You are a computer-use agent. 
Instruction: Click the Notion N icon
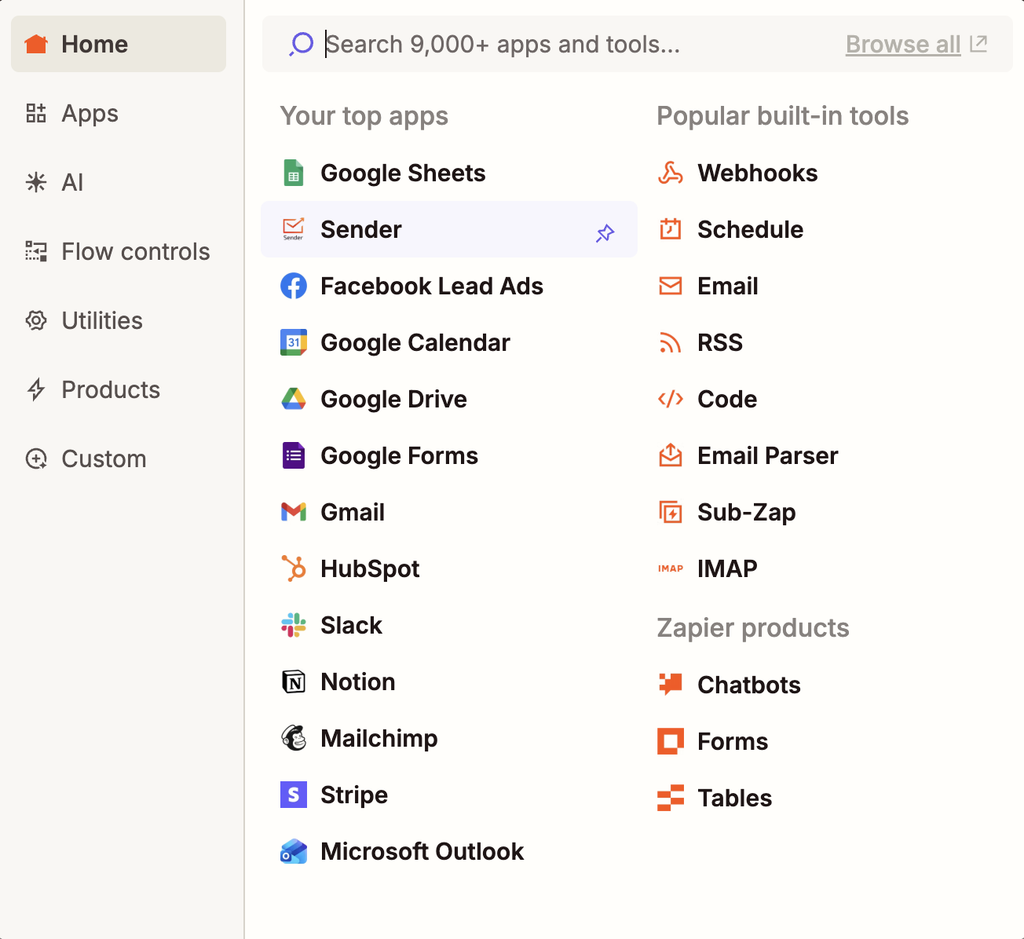pyautogui.click(x=293, y=682)
